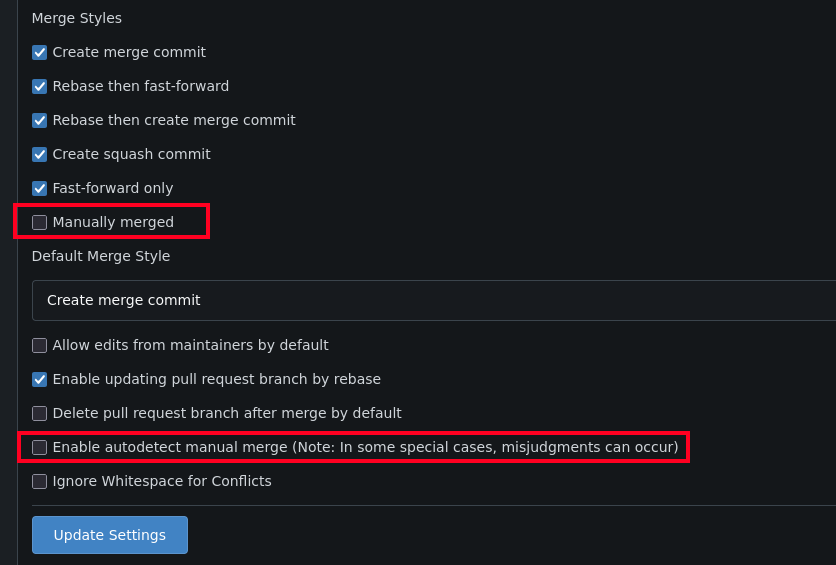Click the 'Create squash commit' label text
Viewport: 836px width, 565px height.
[x=131, y=154]
